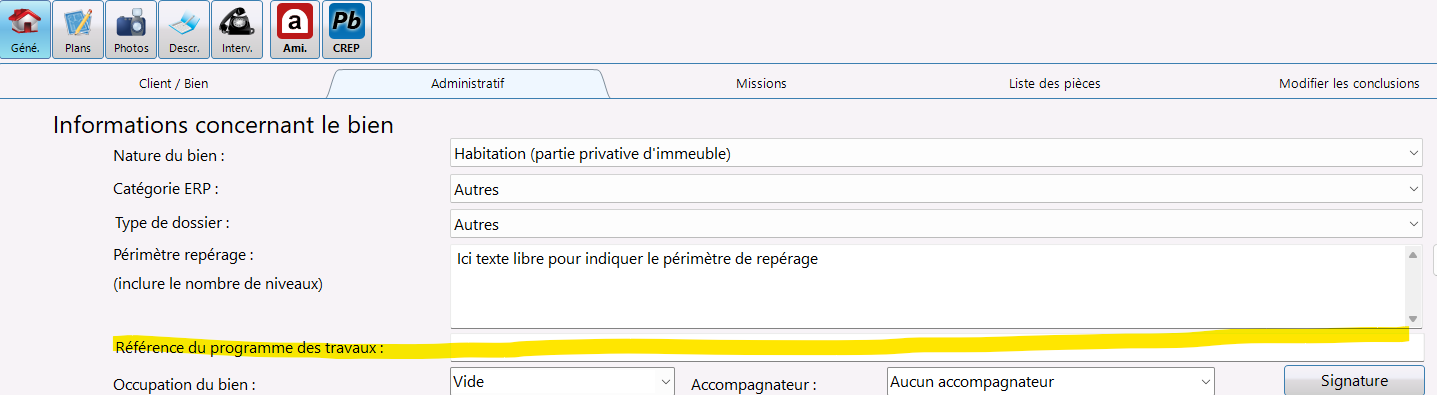Click the Périmètre repérage text area

point(928,286)
